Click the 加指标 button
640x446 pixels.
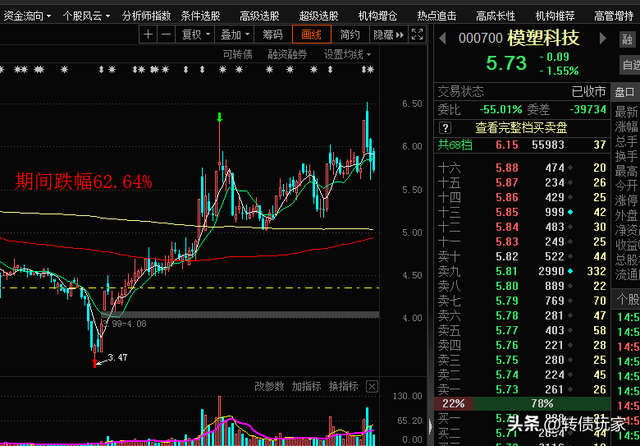306,386
